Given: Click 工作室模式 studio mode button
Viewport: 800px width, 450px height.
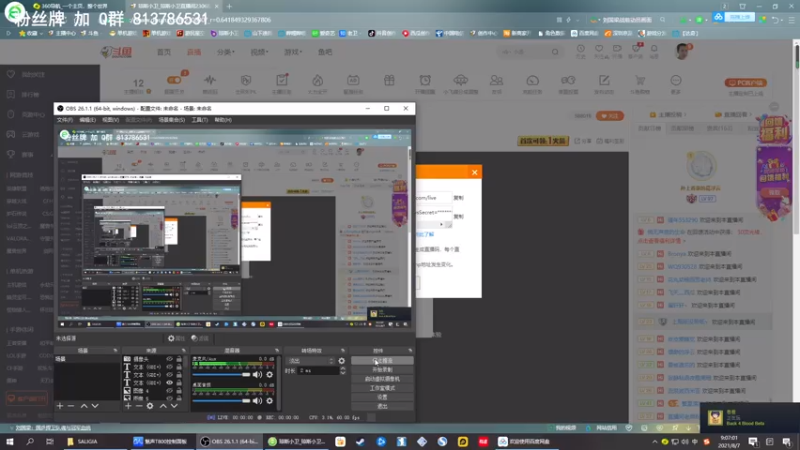Looking at the screenshot, I should (382, 388).
